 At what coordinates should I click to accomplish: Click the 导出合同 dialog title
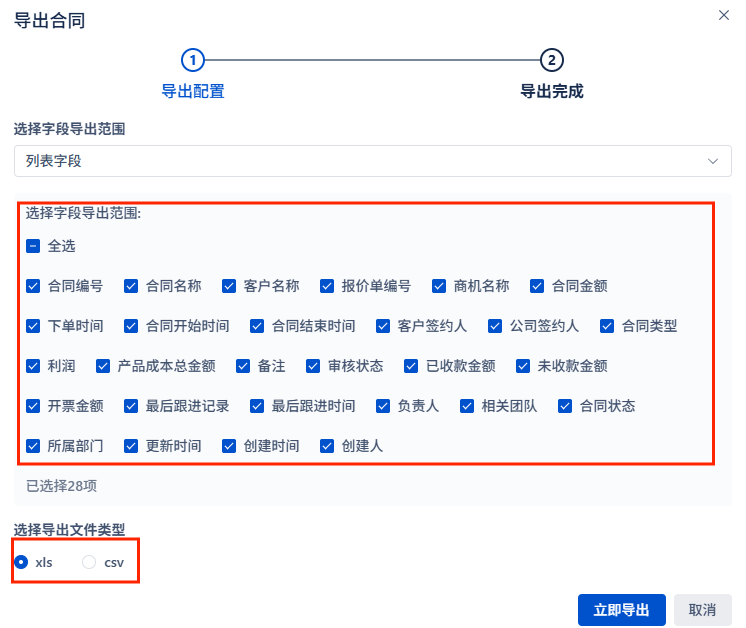coord(49,20)
